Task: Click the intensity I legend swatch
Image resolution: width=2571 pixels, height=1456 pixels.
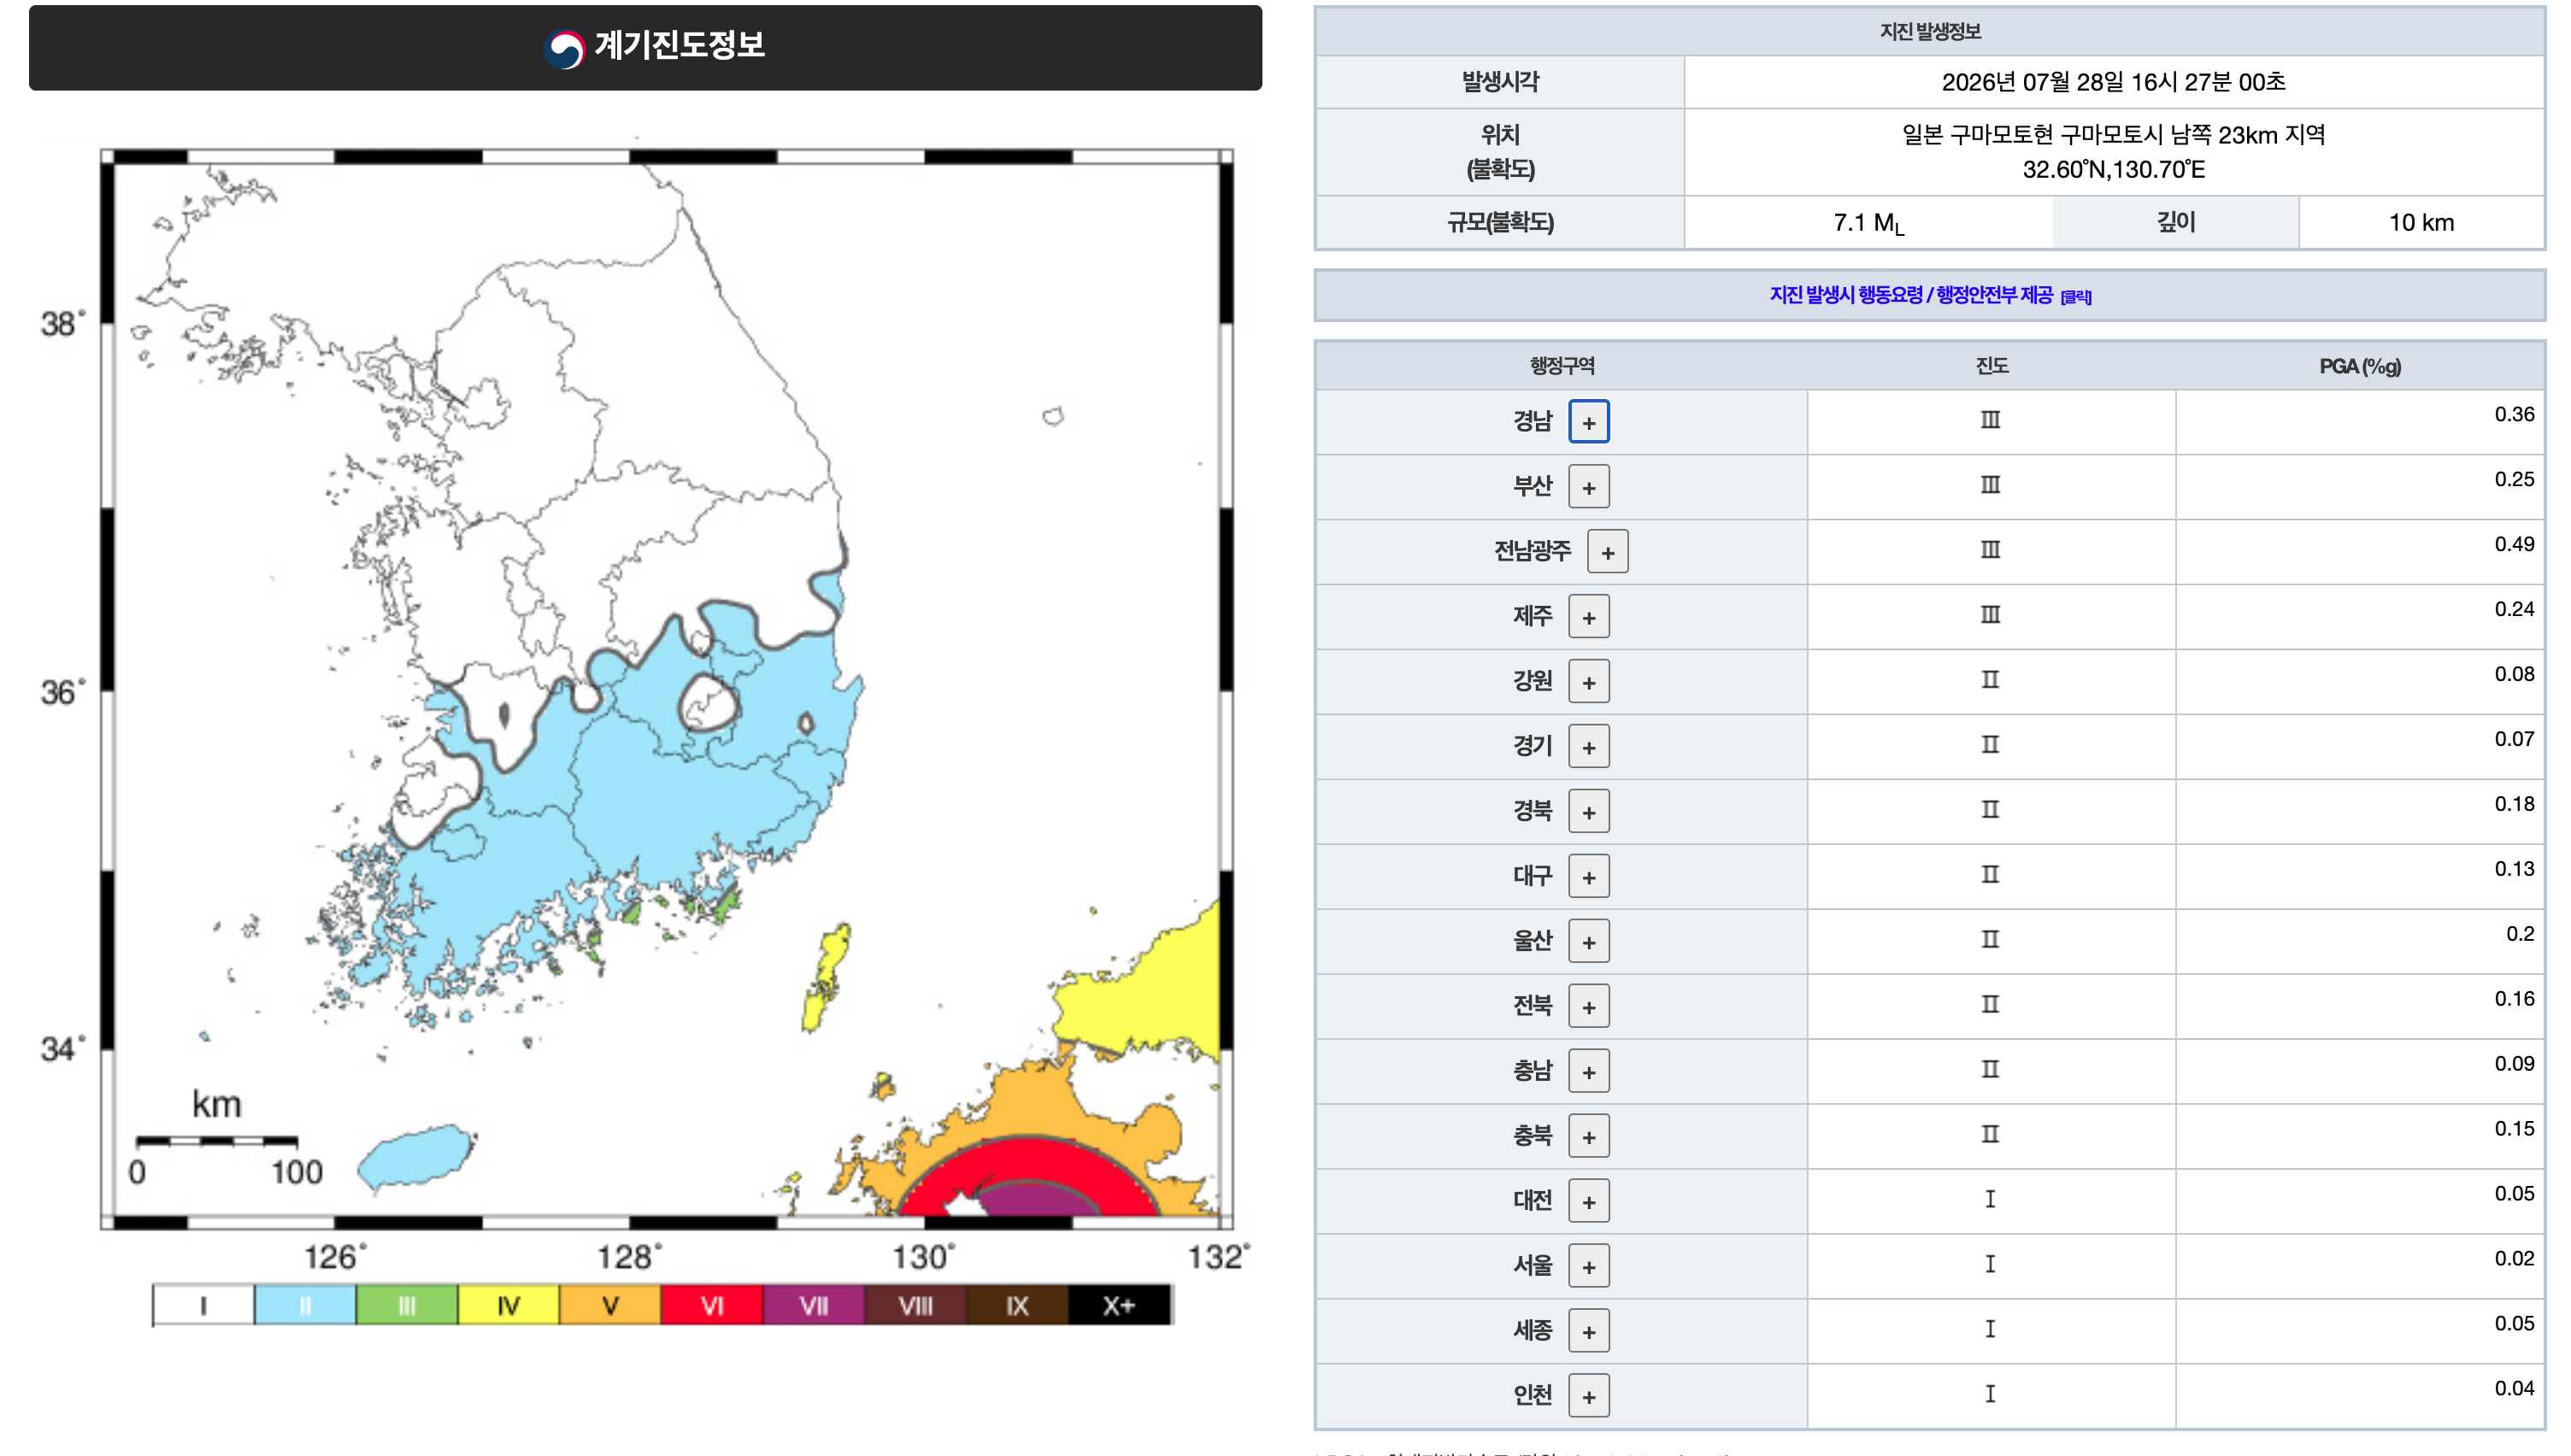Action: (203, 1305)
